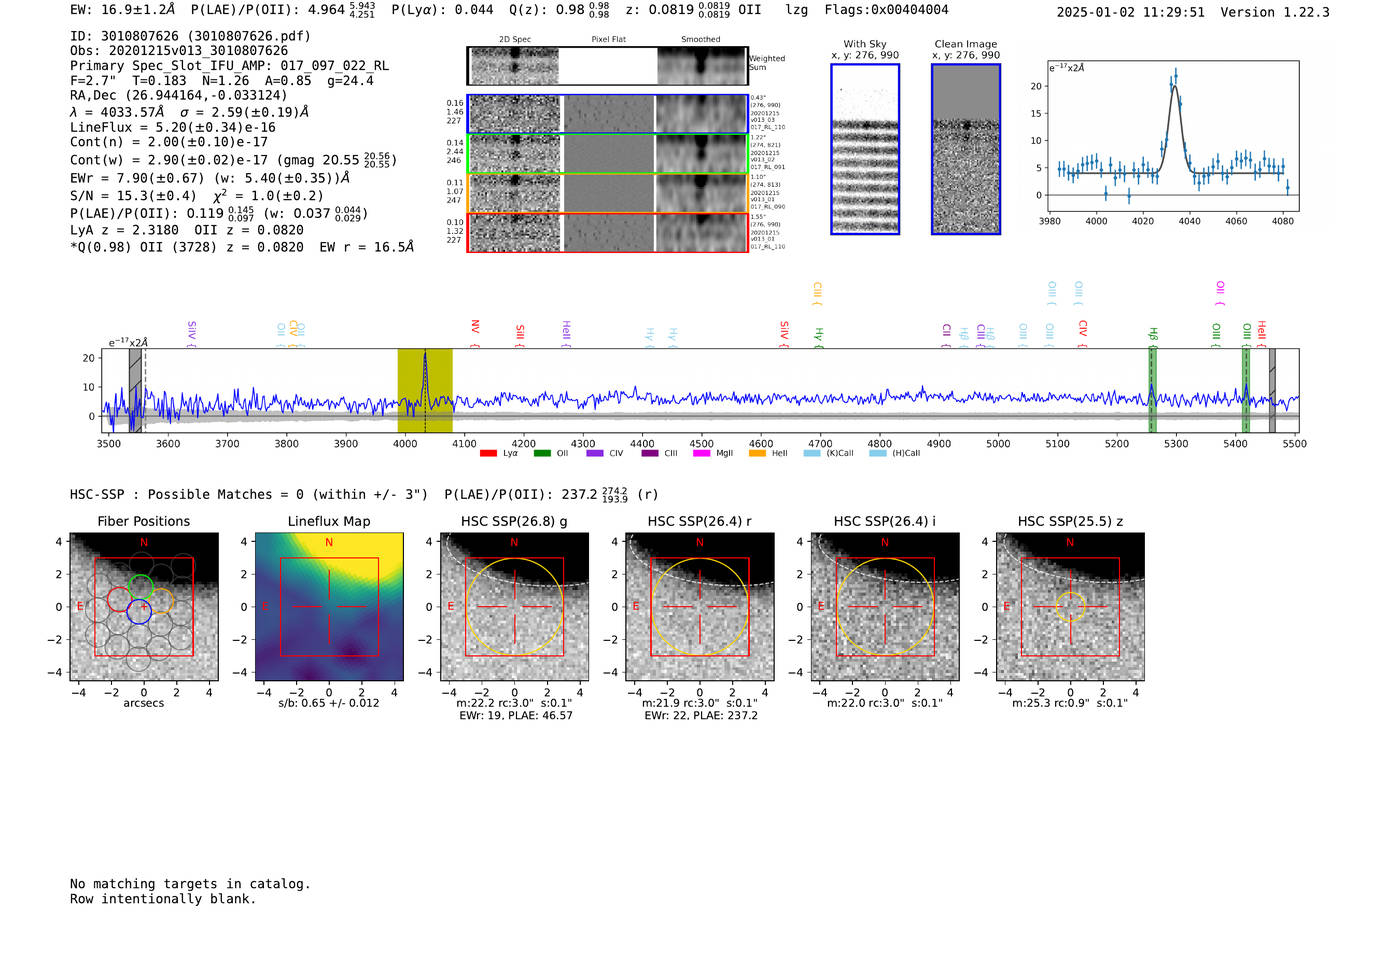
Task: Select the HSC SSP z-band cutout
Action: (1070, 607)
